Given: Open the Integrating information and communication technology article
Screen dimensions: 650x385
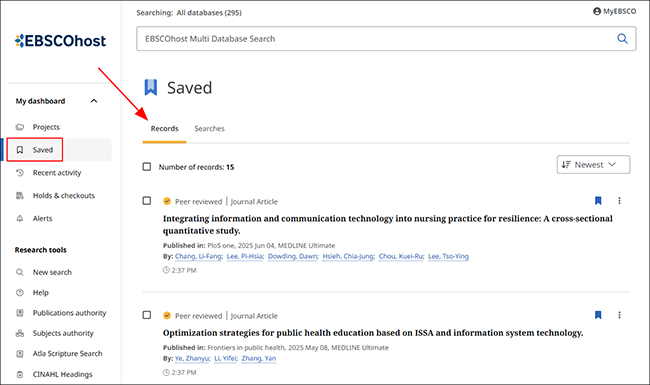Looking at the screenshot, I should click(x=388, y=225).
